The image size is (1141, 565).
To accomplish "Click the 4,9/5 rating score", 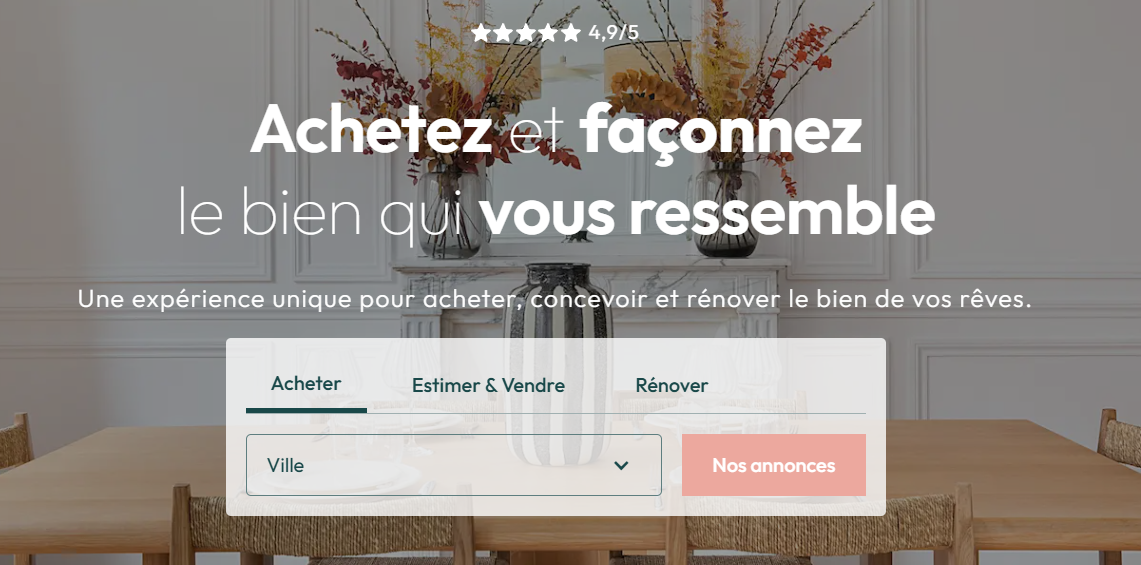I will [613, 33].
